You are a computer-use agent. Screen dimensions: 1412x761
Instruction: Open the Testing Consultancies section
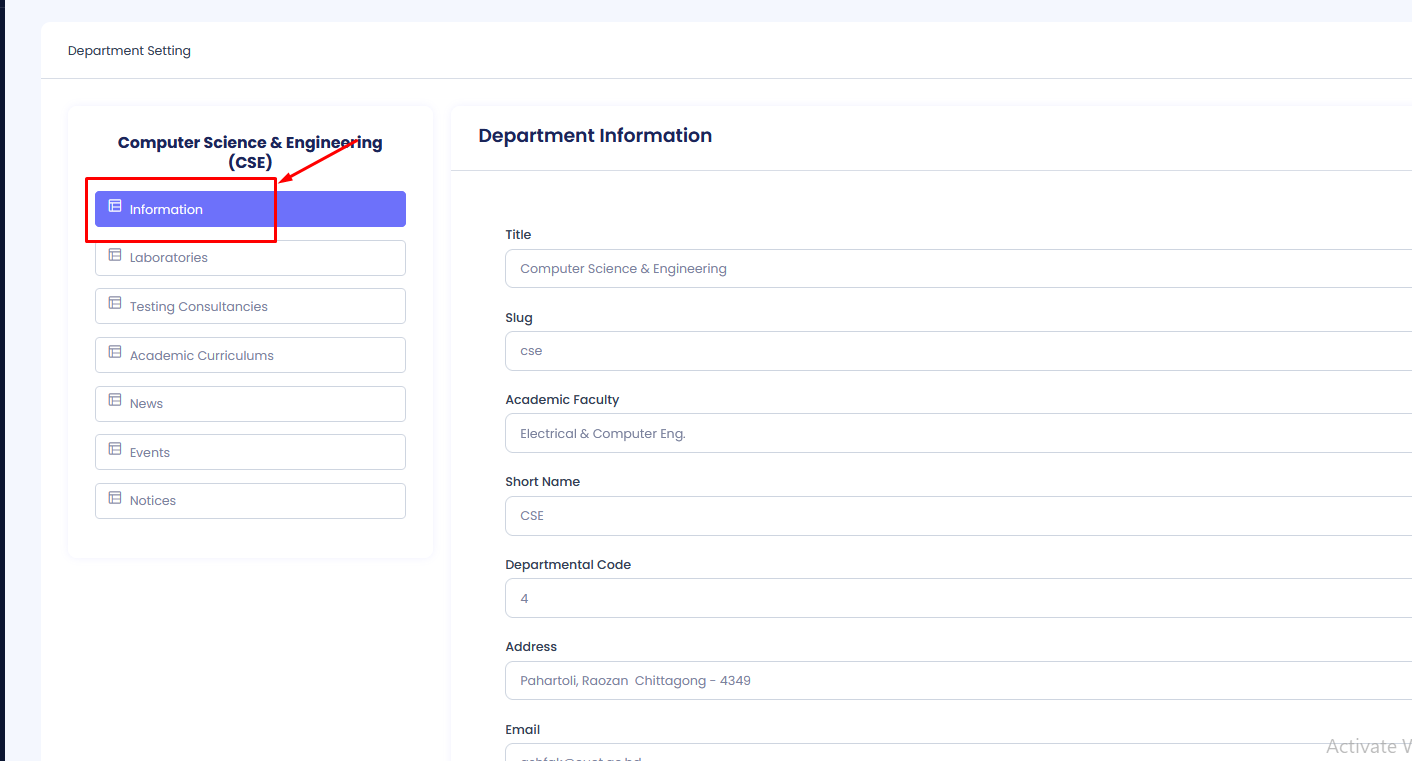[x=250, y=307]
